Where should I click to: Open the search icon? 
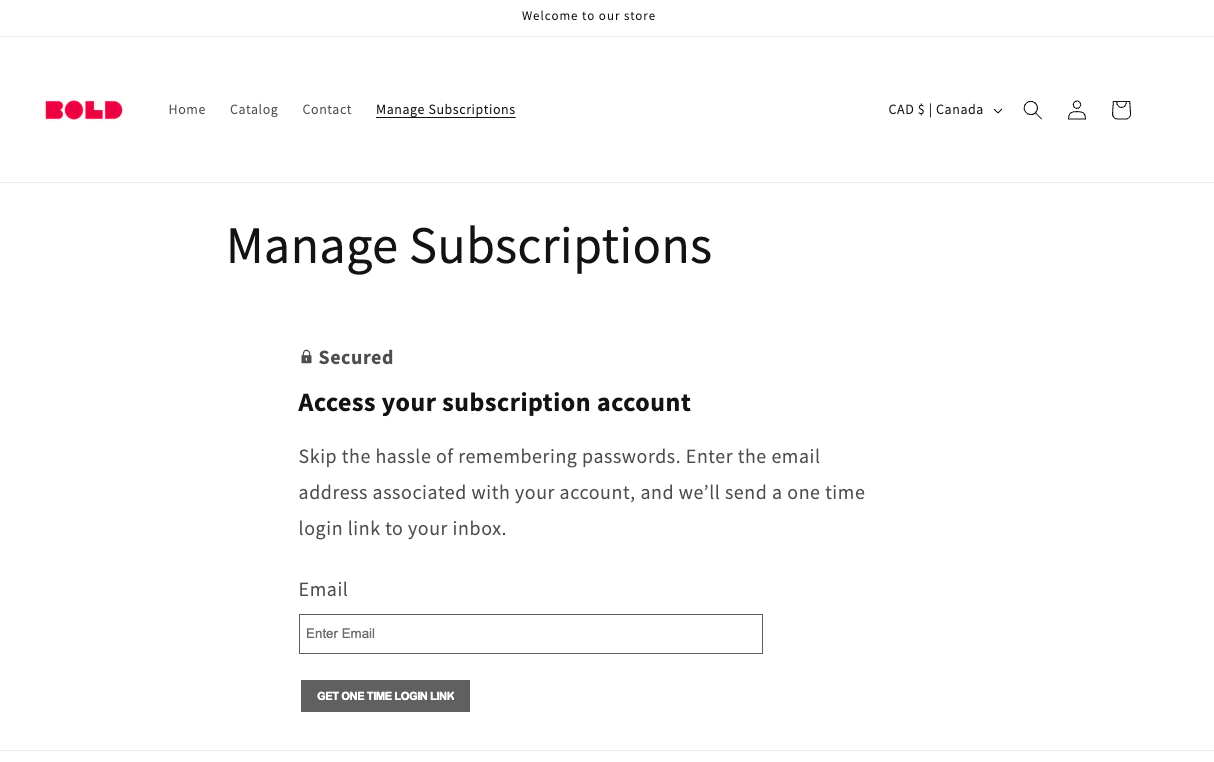pos(1032,110)
